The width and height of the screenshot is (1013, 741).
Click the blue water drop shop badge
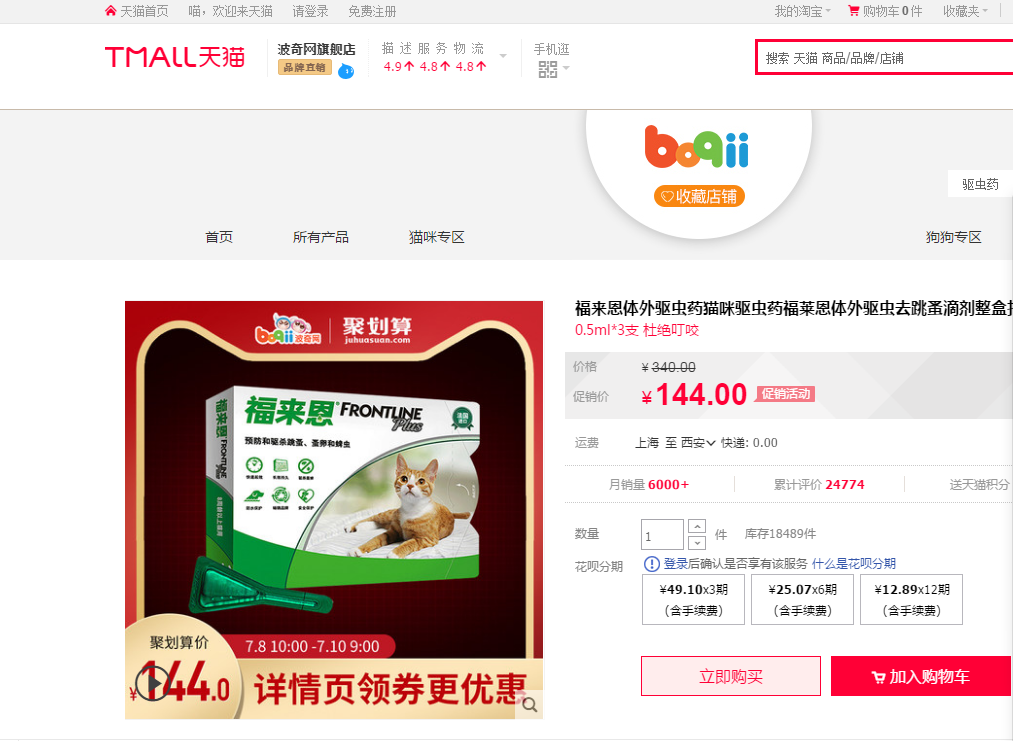(x=346, y=70)
